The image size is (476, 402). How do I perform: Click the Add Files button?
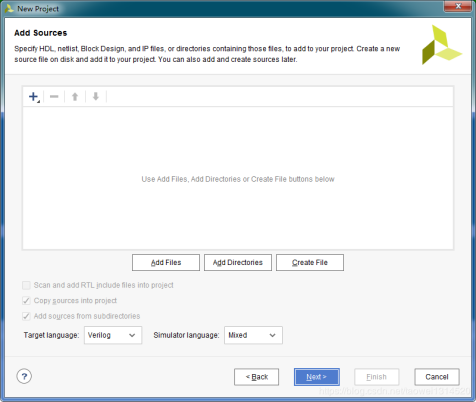166,263
